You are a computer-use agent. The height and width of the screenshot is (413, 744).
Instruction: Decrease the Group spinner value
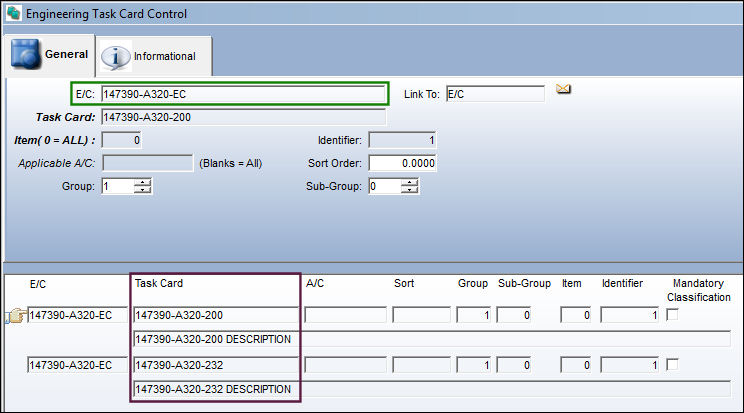coord(142,190)
